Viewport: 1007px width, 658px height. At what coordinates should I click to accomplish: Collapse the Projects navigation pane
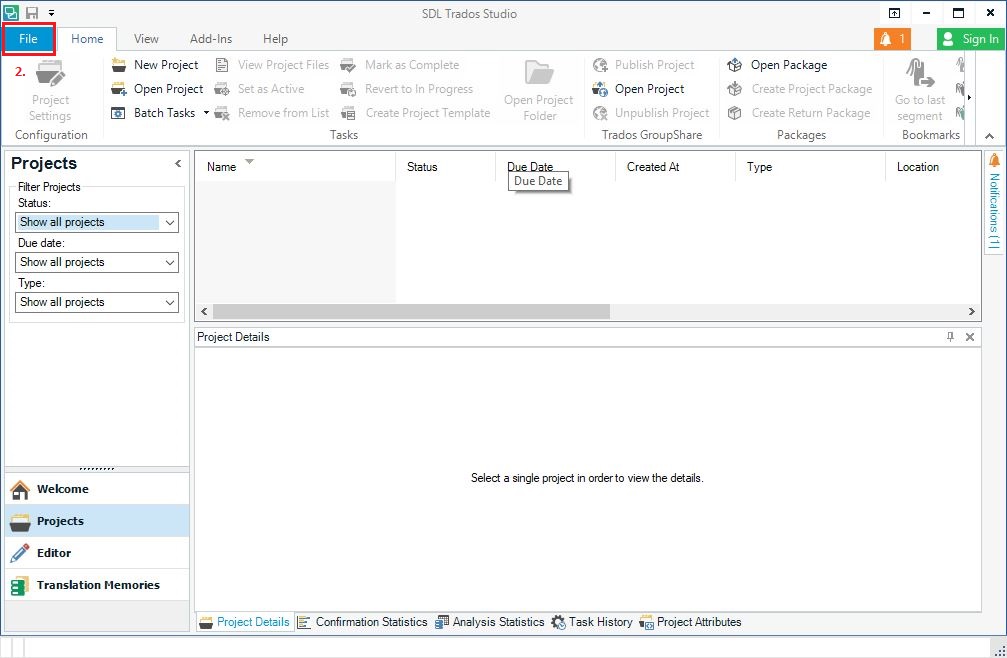click(x=178, y=164)
